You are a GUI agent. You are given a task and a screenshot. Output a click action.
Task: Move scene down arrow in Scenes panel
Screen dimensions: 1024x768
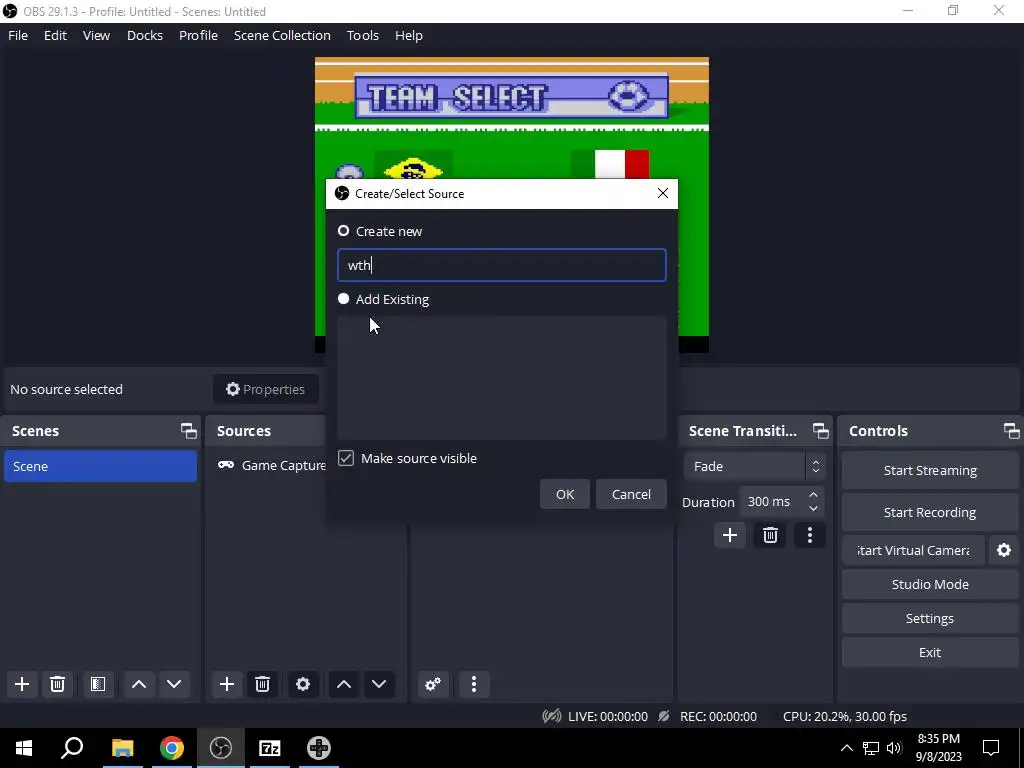point(174,684)
